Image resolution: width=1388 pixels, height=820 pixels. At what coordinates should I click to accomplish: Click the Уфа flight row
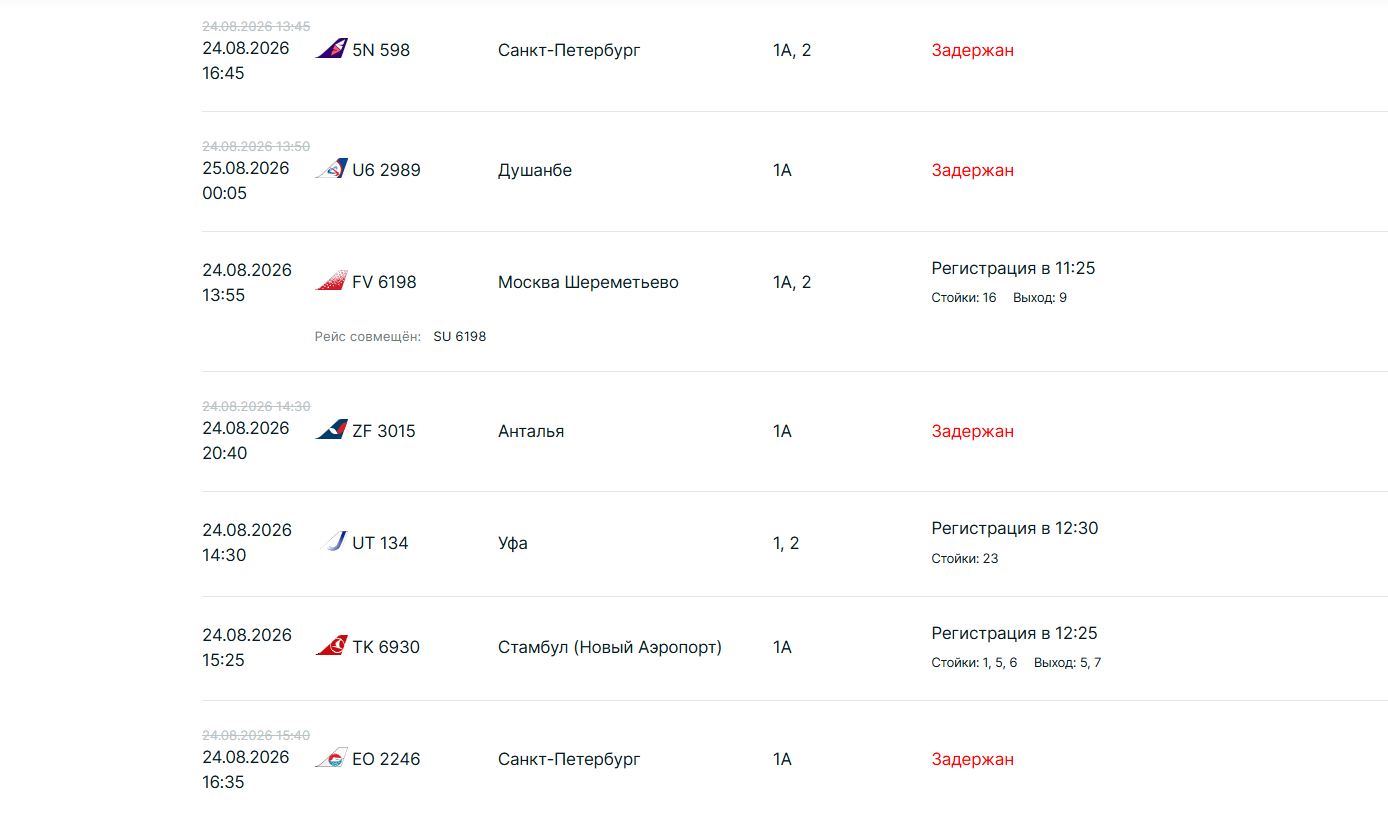coord(795,544)
